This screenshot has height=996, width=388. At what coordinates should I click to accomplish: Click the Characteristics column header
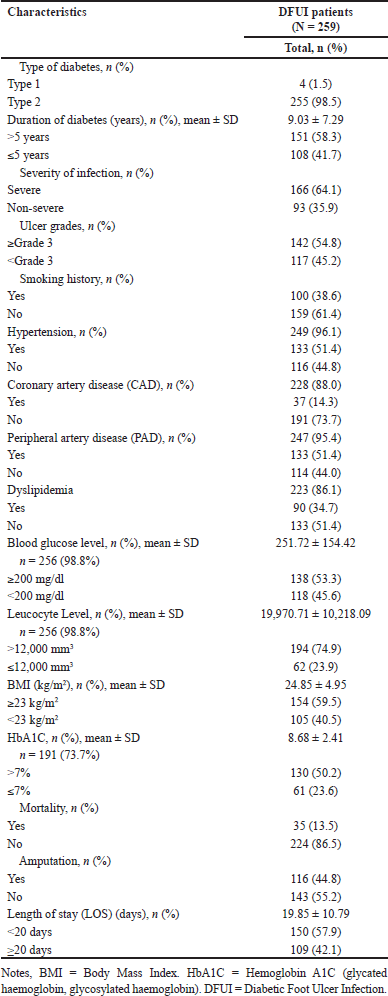(47, 11)
